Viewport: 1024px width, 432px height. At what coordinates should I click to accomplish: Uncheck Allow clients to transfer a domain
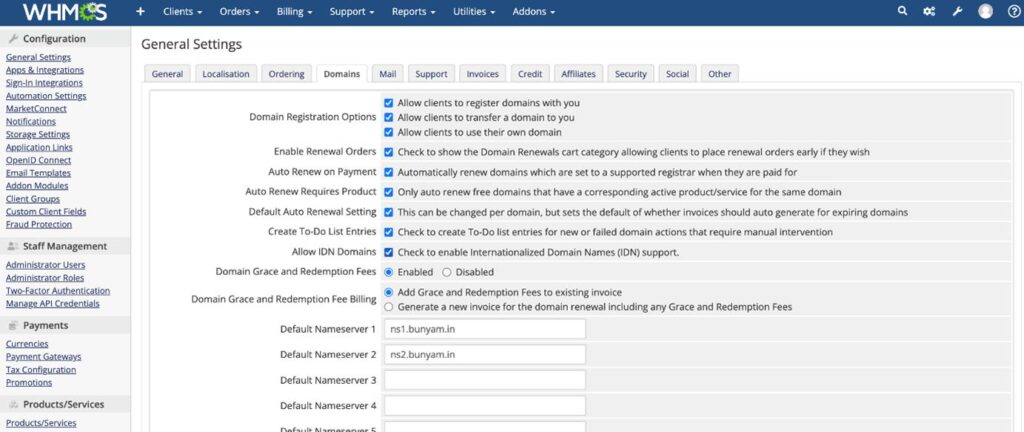389,117
